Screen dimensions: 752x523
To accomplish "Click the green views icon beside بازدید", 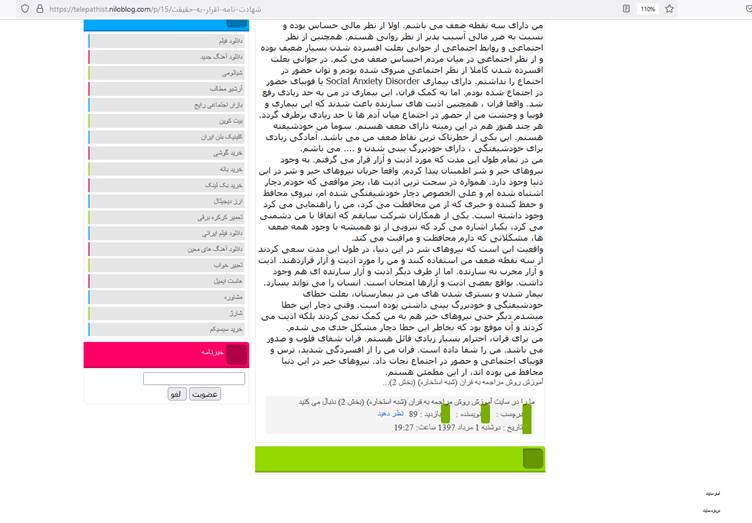I will pyautogui.click(x=445, y=414).
